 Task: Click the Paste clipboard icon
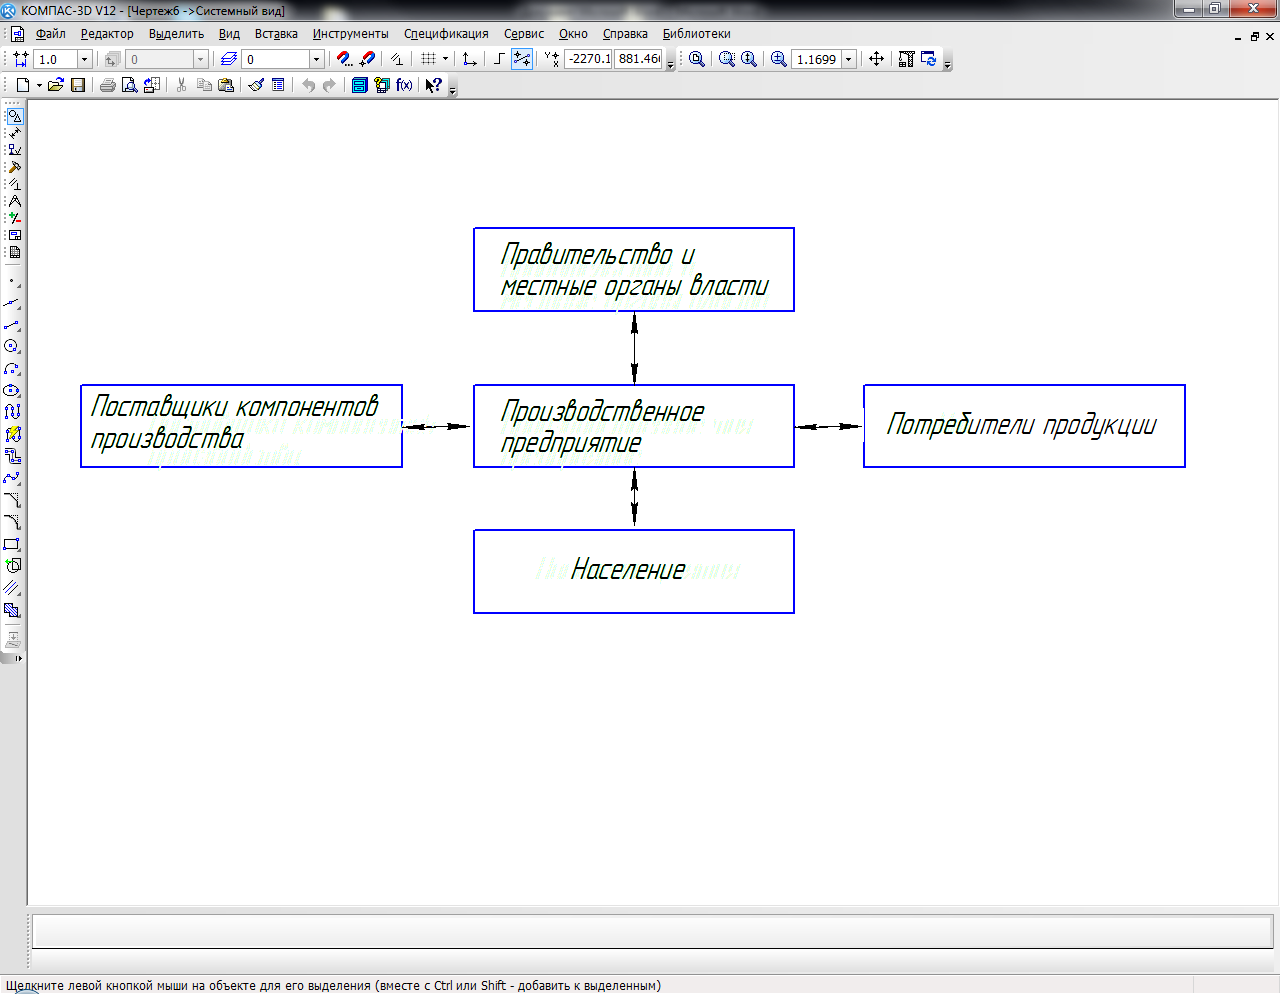[226, 85]
